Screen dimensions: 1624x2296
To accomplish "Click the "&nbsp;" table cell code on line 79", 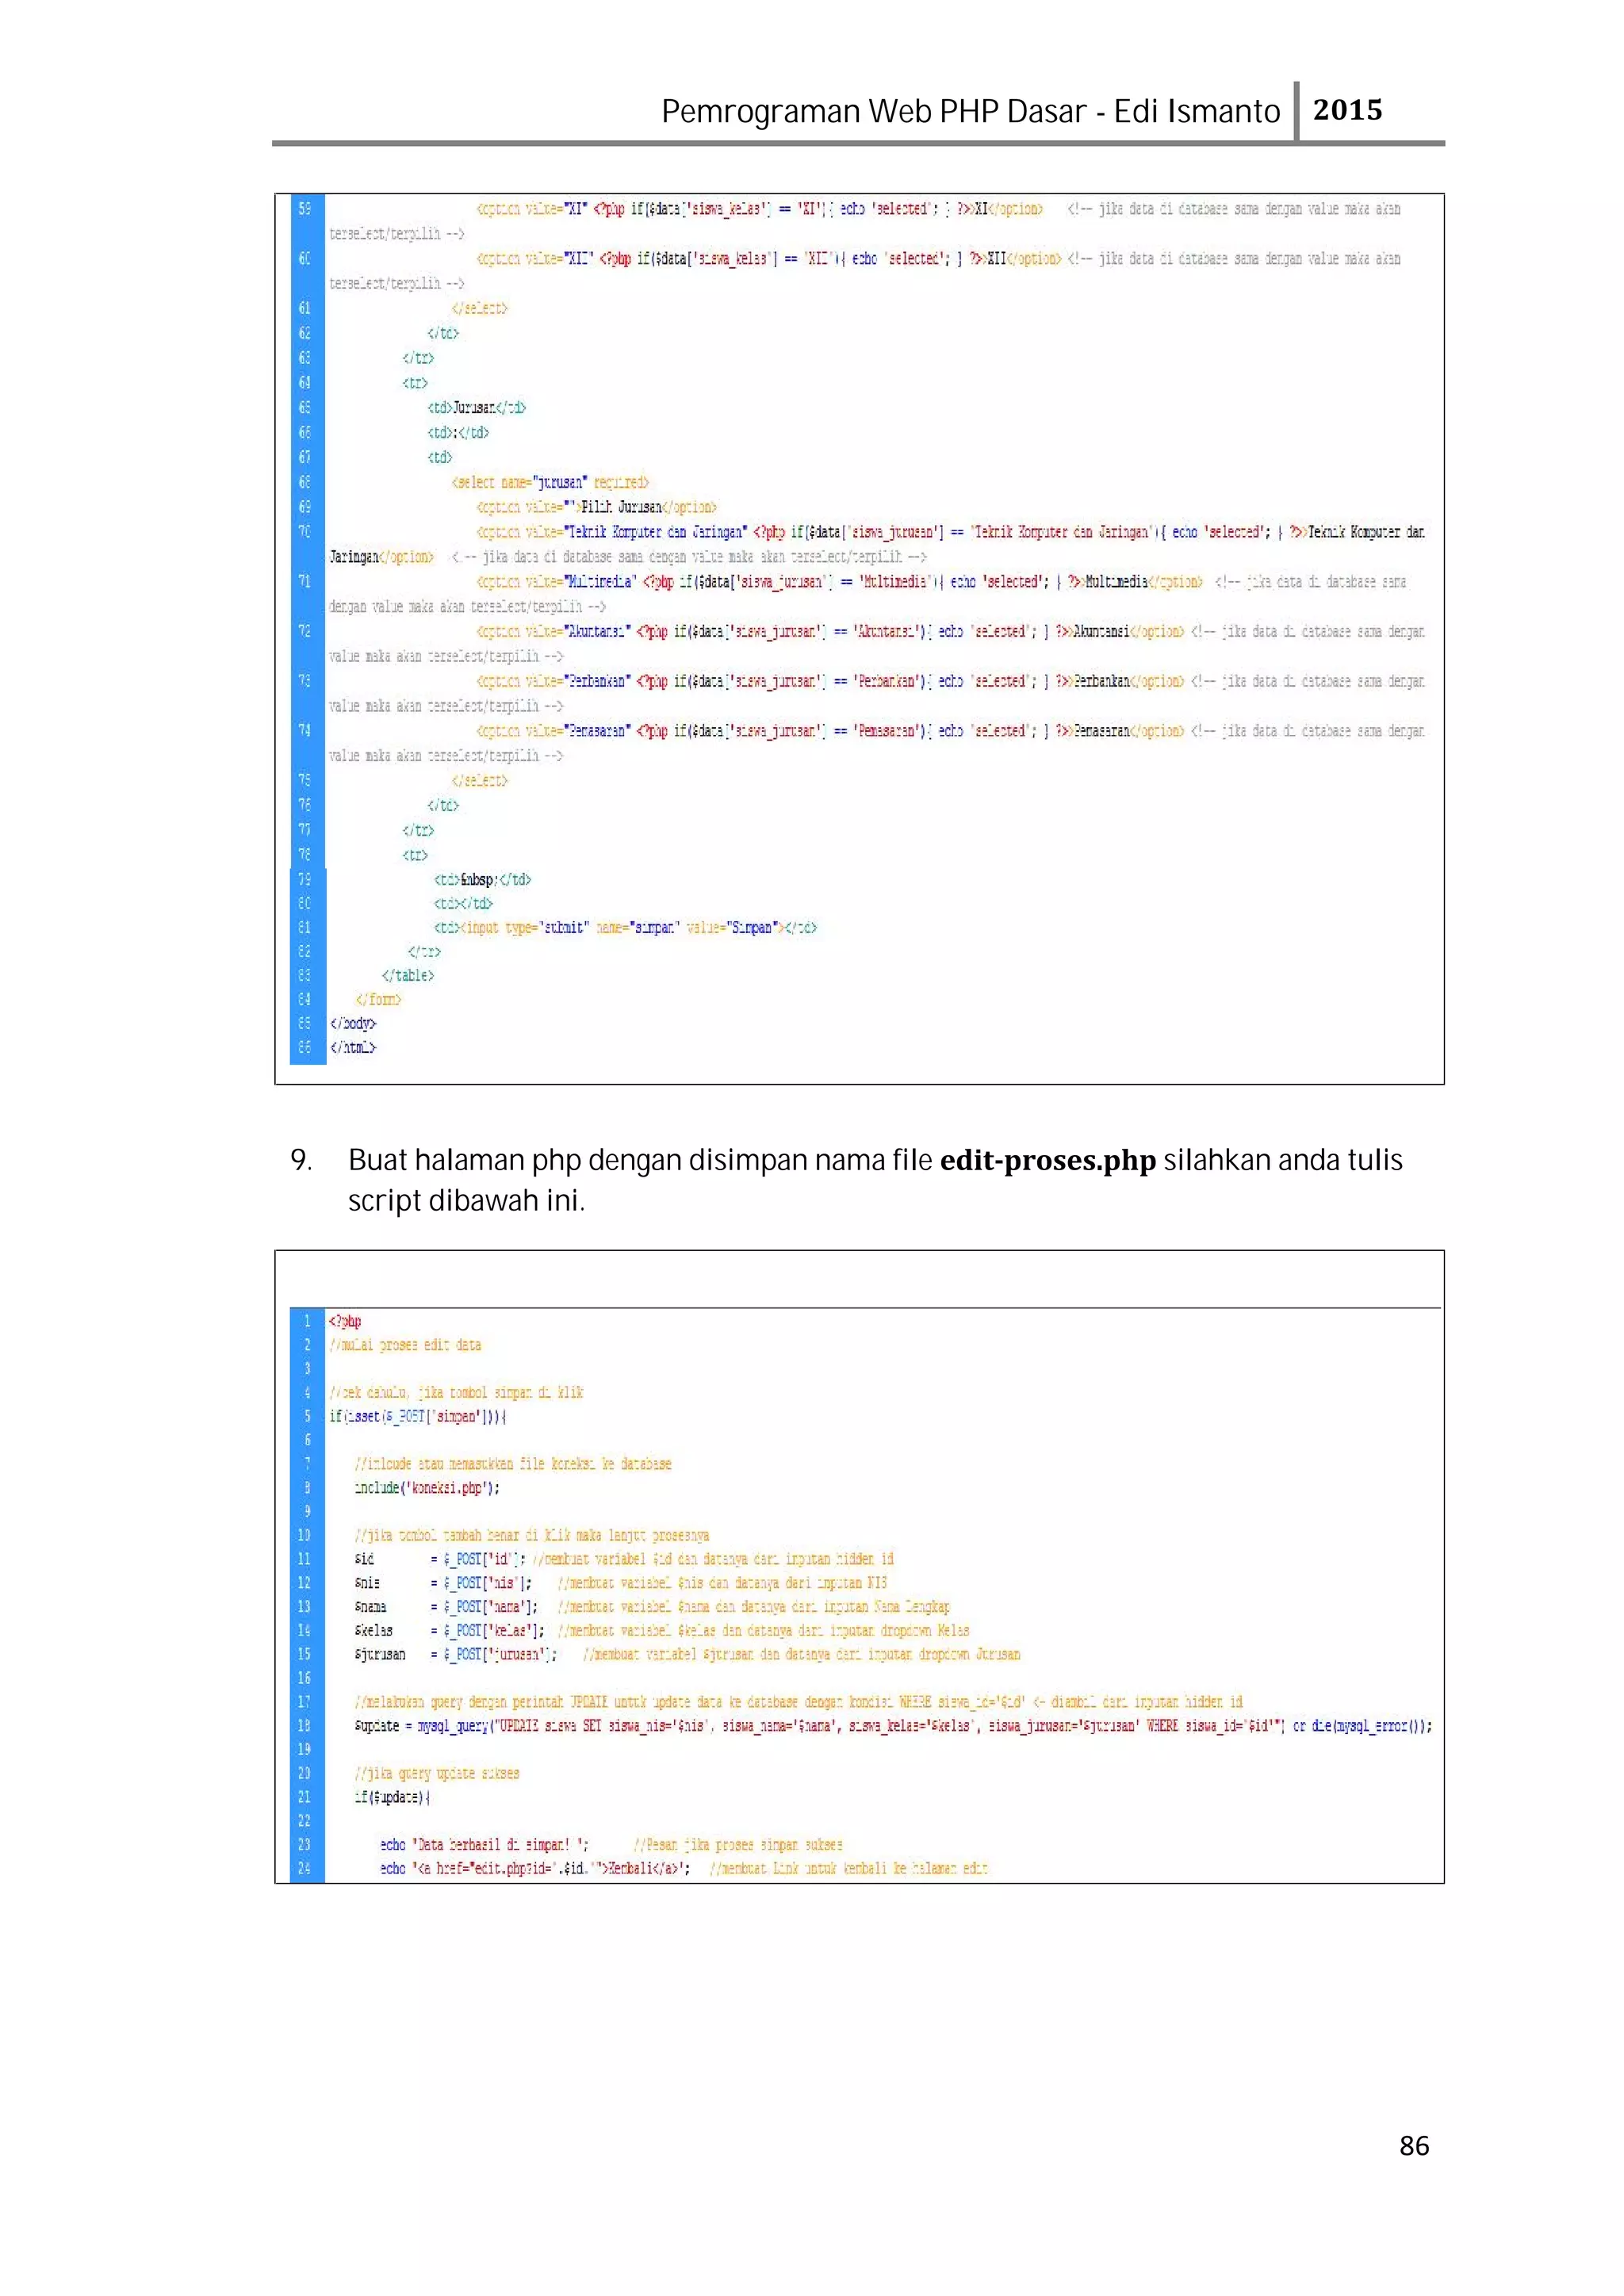I will click(482, 879).
